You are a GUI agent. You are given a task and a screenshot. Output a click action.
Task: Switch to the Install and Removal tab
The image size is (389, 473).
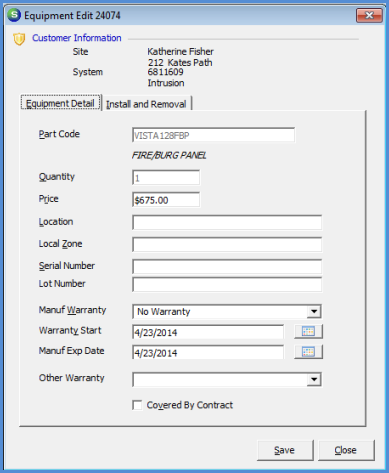point(146,104)
